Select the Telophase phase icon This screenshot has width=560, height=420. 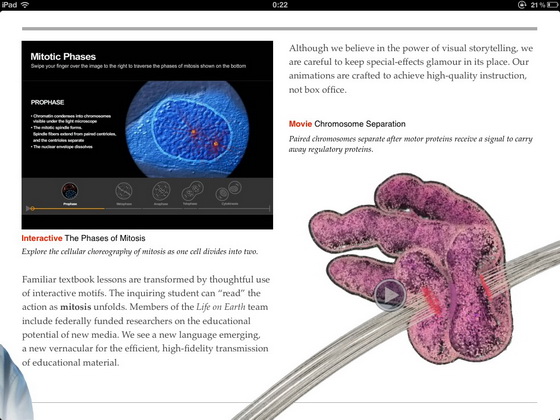click(x=192, y=191)
